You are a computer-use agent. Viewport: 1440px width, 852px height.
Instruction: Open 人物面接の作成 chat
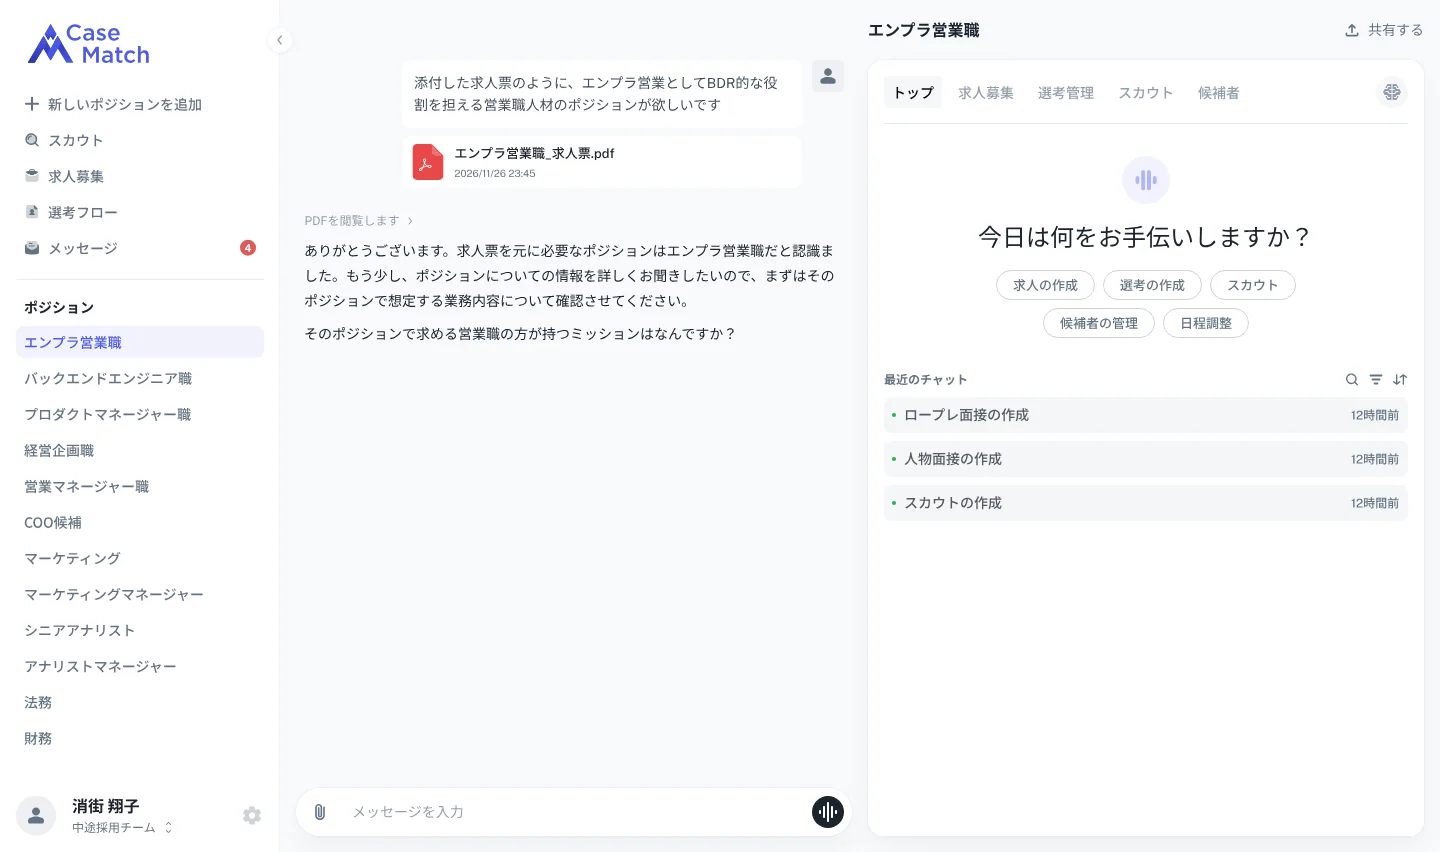coord(1146,459)
